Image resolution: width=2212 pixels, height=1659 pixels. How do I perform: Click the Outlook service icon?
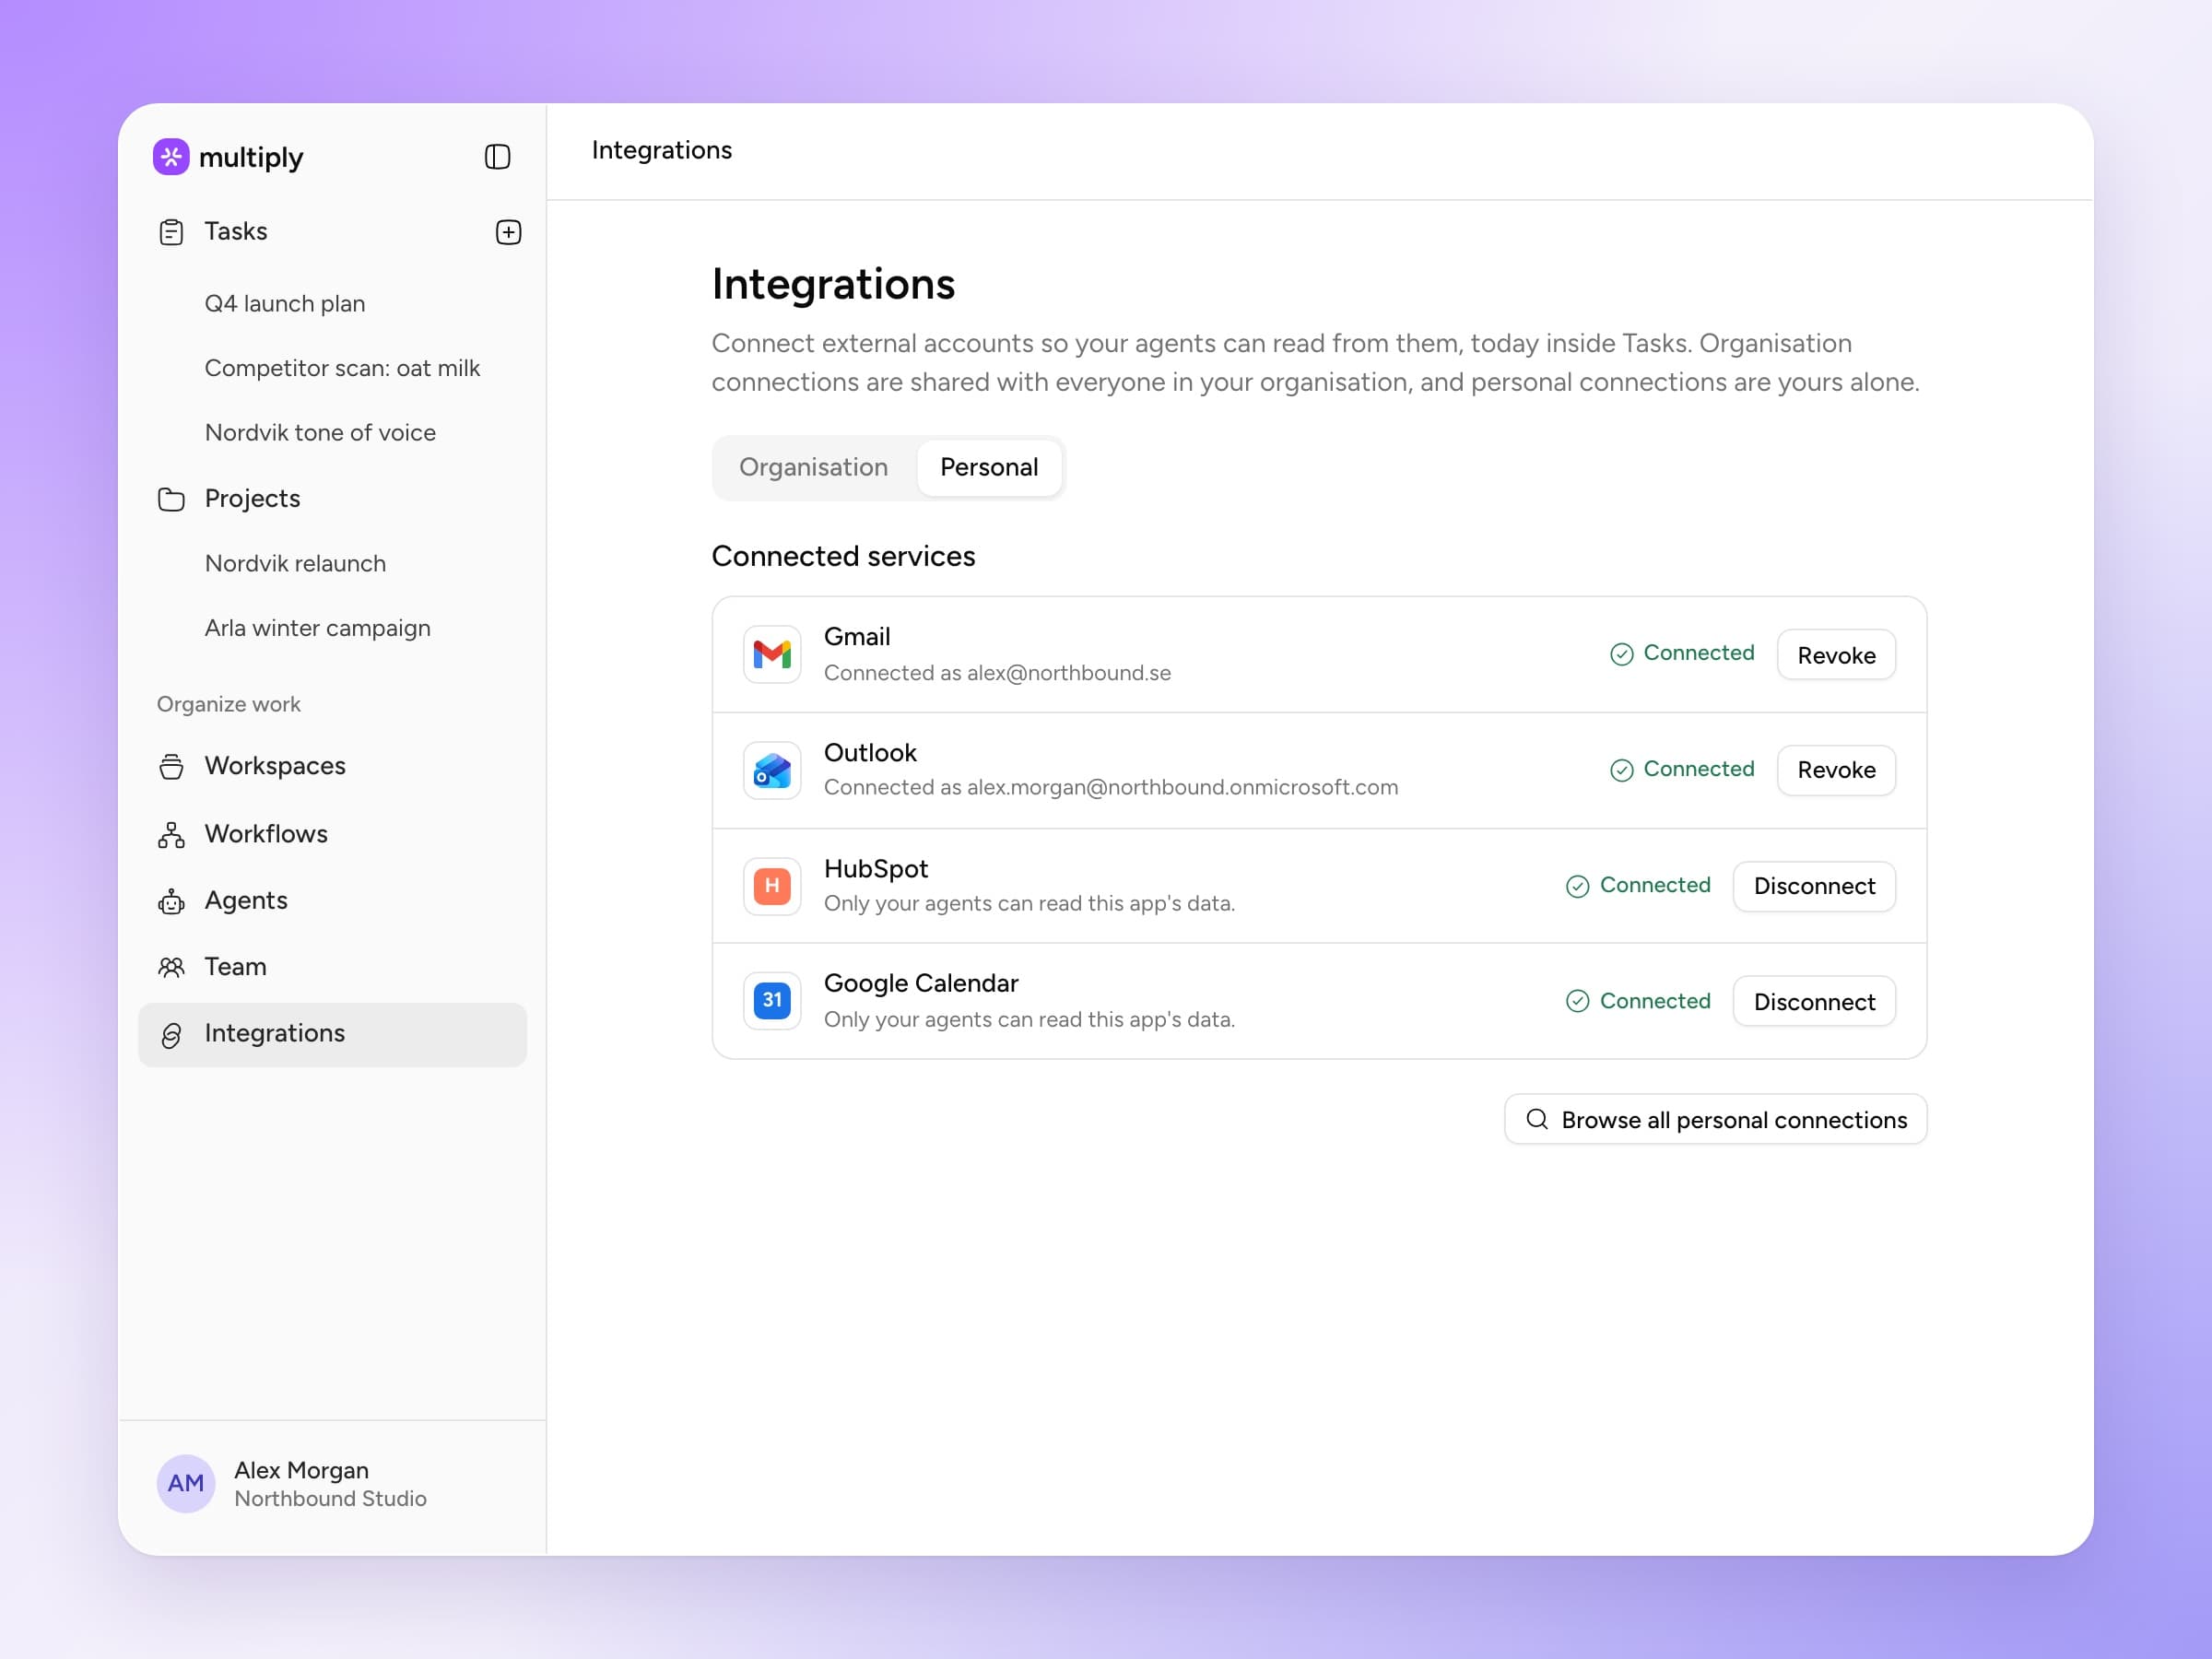(x=772, y=770)
